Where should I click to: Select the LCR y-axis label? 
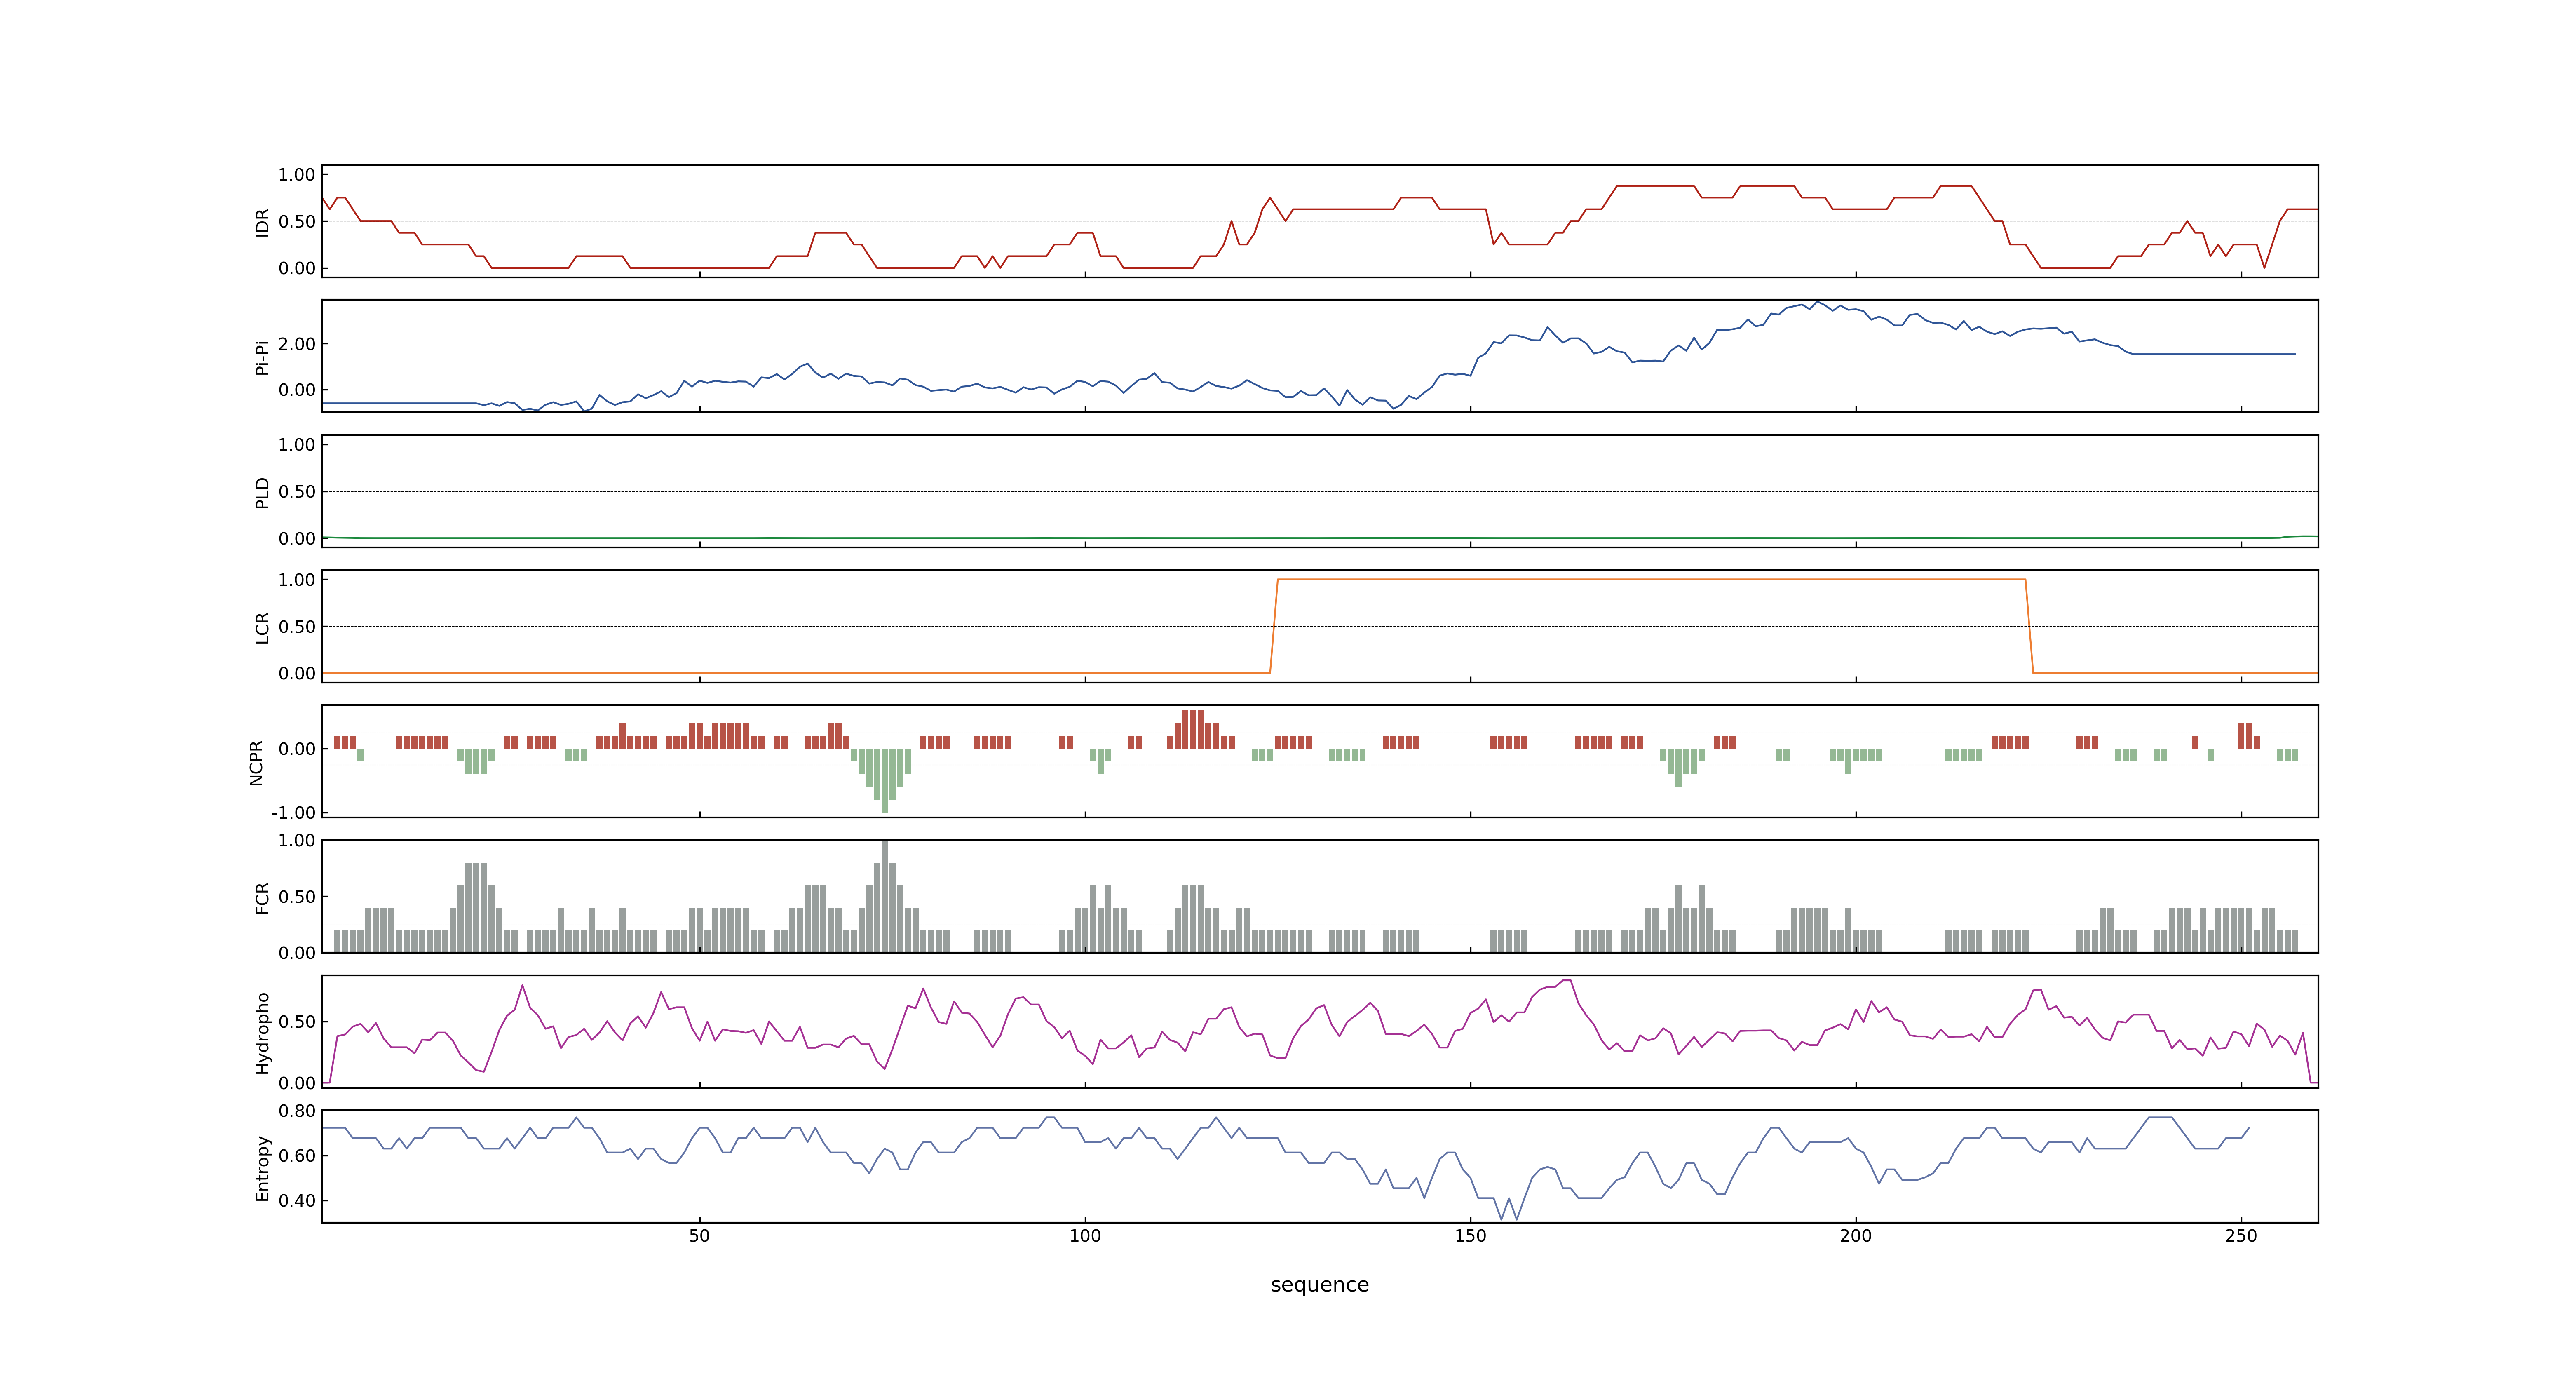(262, 627)
